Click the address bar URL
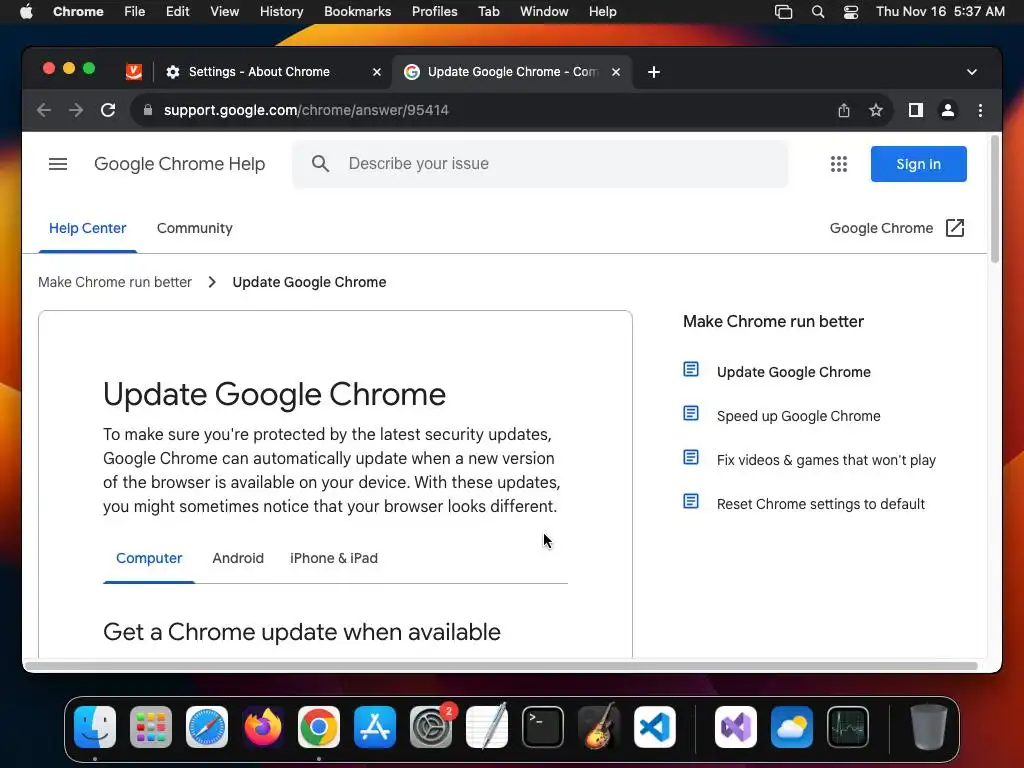The height and width of the screenshot is (768, 1024). [x=306, y=110]
